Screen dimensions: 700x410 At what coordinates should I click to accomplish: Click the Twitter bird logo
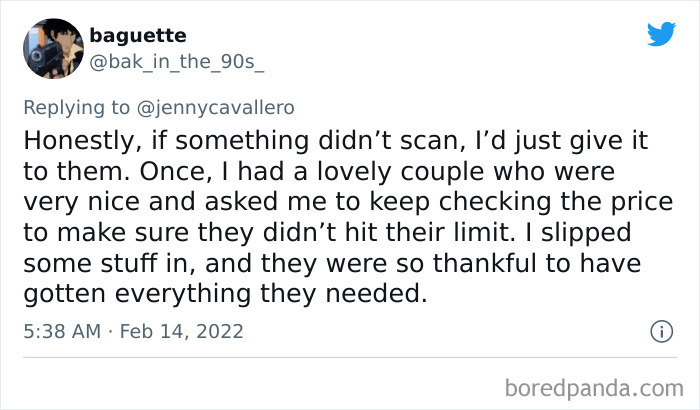point(660,35)
